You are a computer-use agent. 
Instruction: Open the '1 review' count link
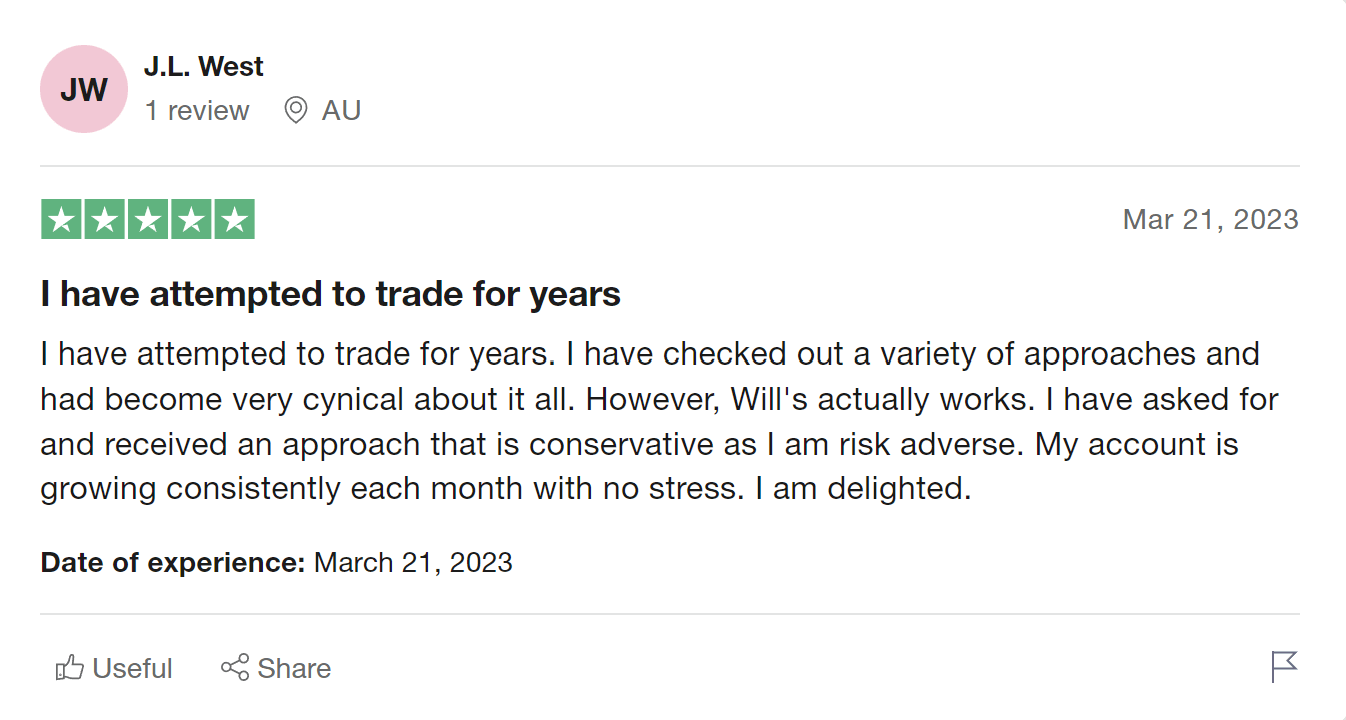click(x=197, y=110)
